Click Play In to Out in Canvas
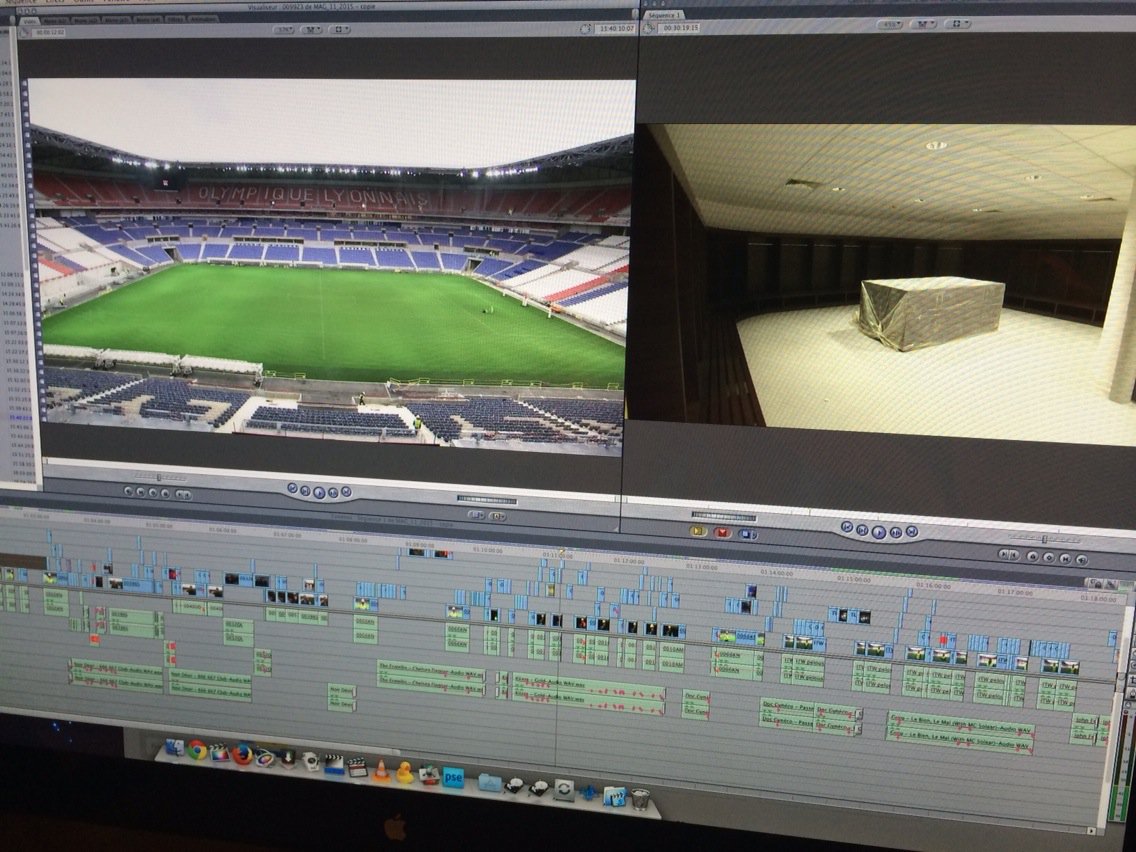 [x=862, y=530]
